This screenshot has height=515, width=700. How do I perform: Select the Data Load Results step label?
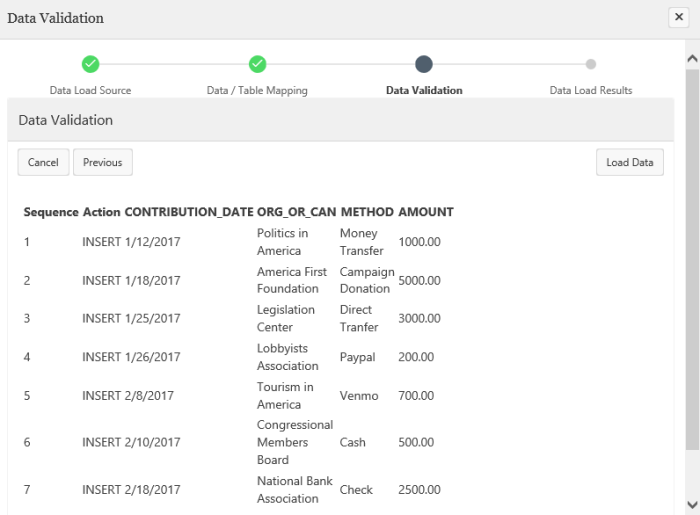591,90
